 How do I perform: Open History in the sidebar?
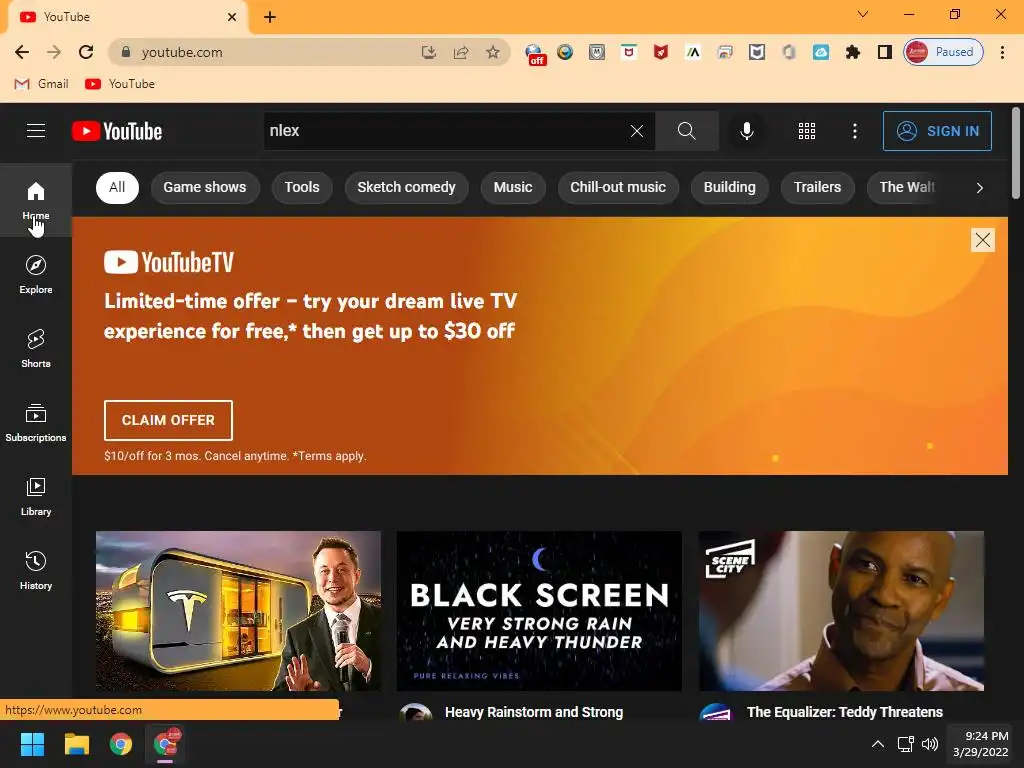[x=36, y=570]
